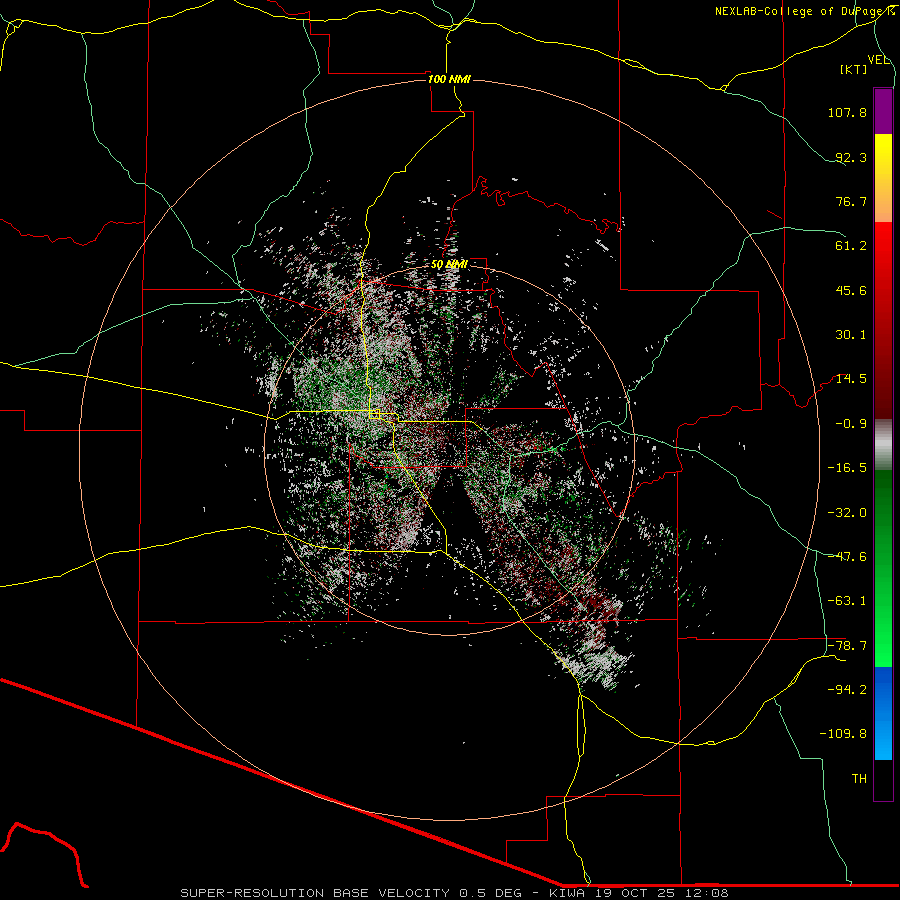Select the 61.2 legend value
The height and width of the screenshot is (900, 900).
(851, 246)
